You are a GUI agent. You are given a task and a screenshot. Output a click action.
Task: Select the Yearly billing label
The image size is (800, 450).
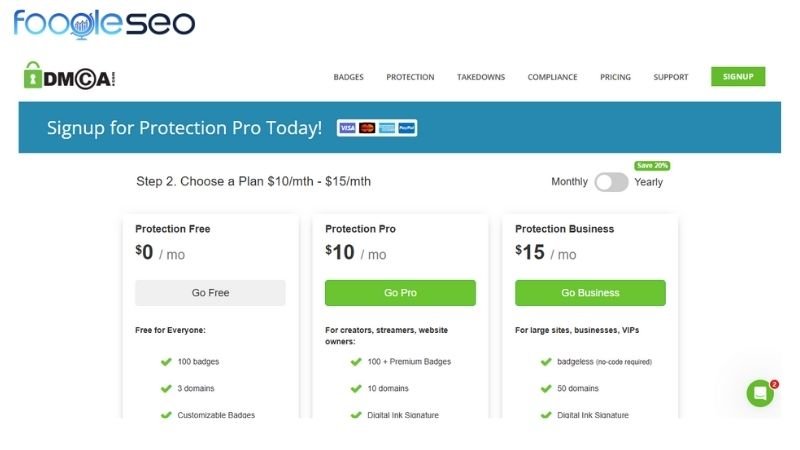[x=648, y=182]
